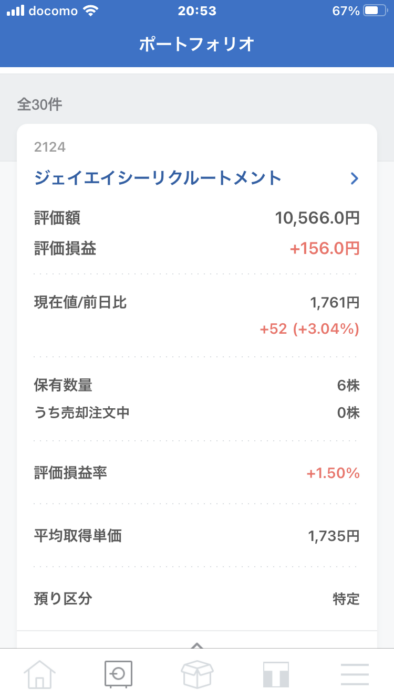This screenshot has height=700, width=394.
Task: Tap the cellular signal bars icon
Action: click(16, 11)
